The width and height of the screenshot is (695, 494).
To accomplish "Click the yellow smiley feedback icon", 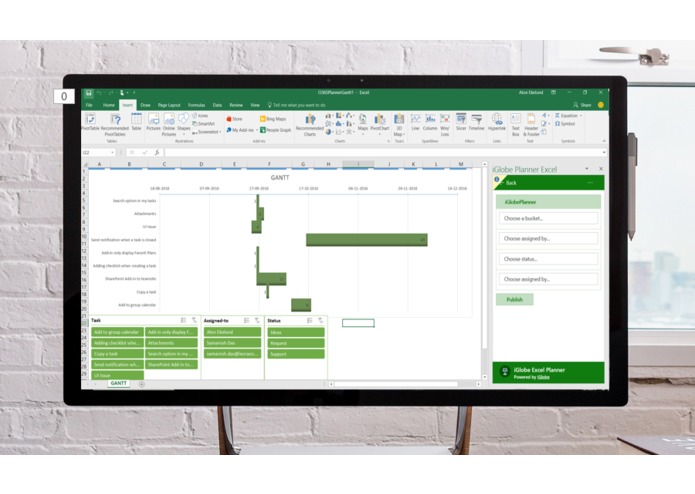I will click(x=601, y=105).
